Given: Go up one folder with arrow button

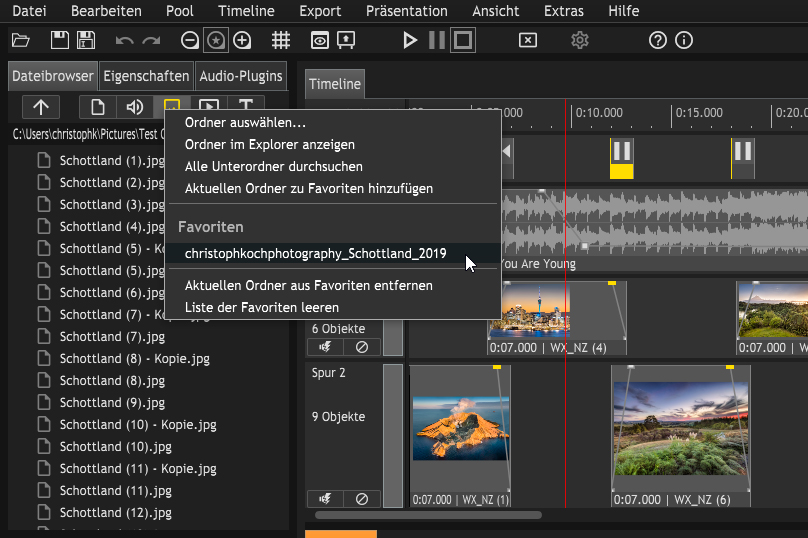Looking at the screenshot, I should pyautogui.click(x=41, y=107).
